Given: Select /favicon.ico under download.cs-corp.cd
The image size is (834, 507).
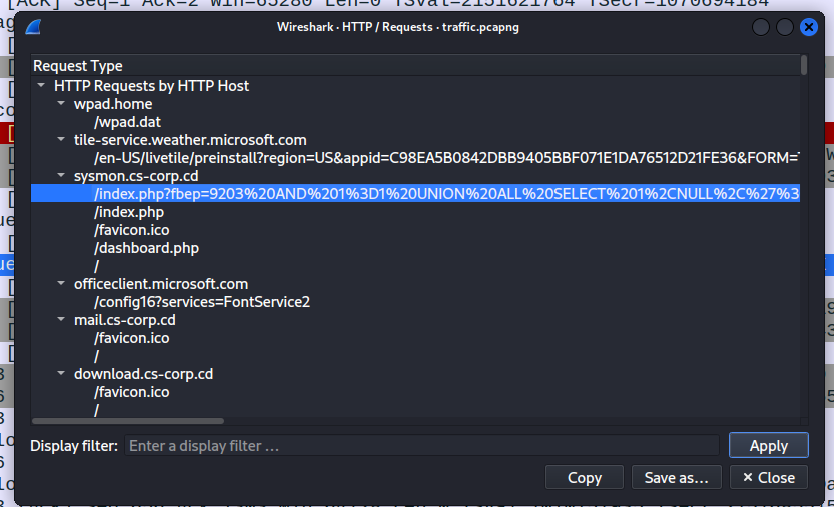Looking at the screenshot, I should (415, 392).
